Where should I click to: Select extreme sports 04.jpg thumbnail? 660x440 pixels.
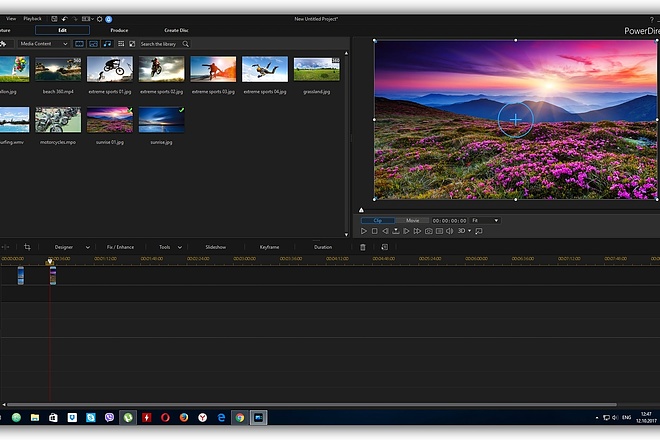(265, 69)
